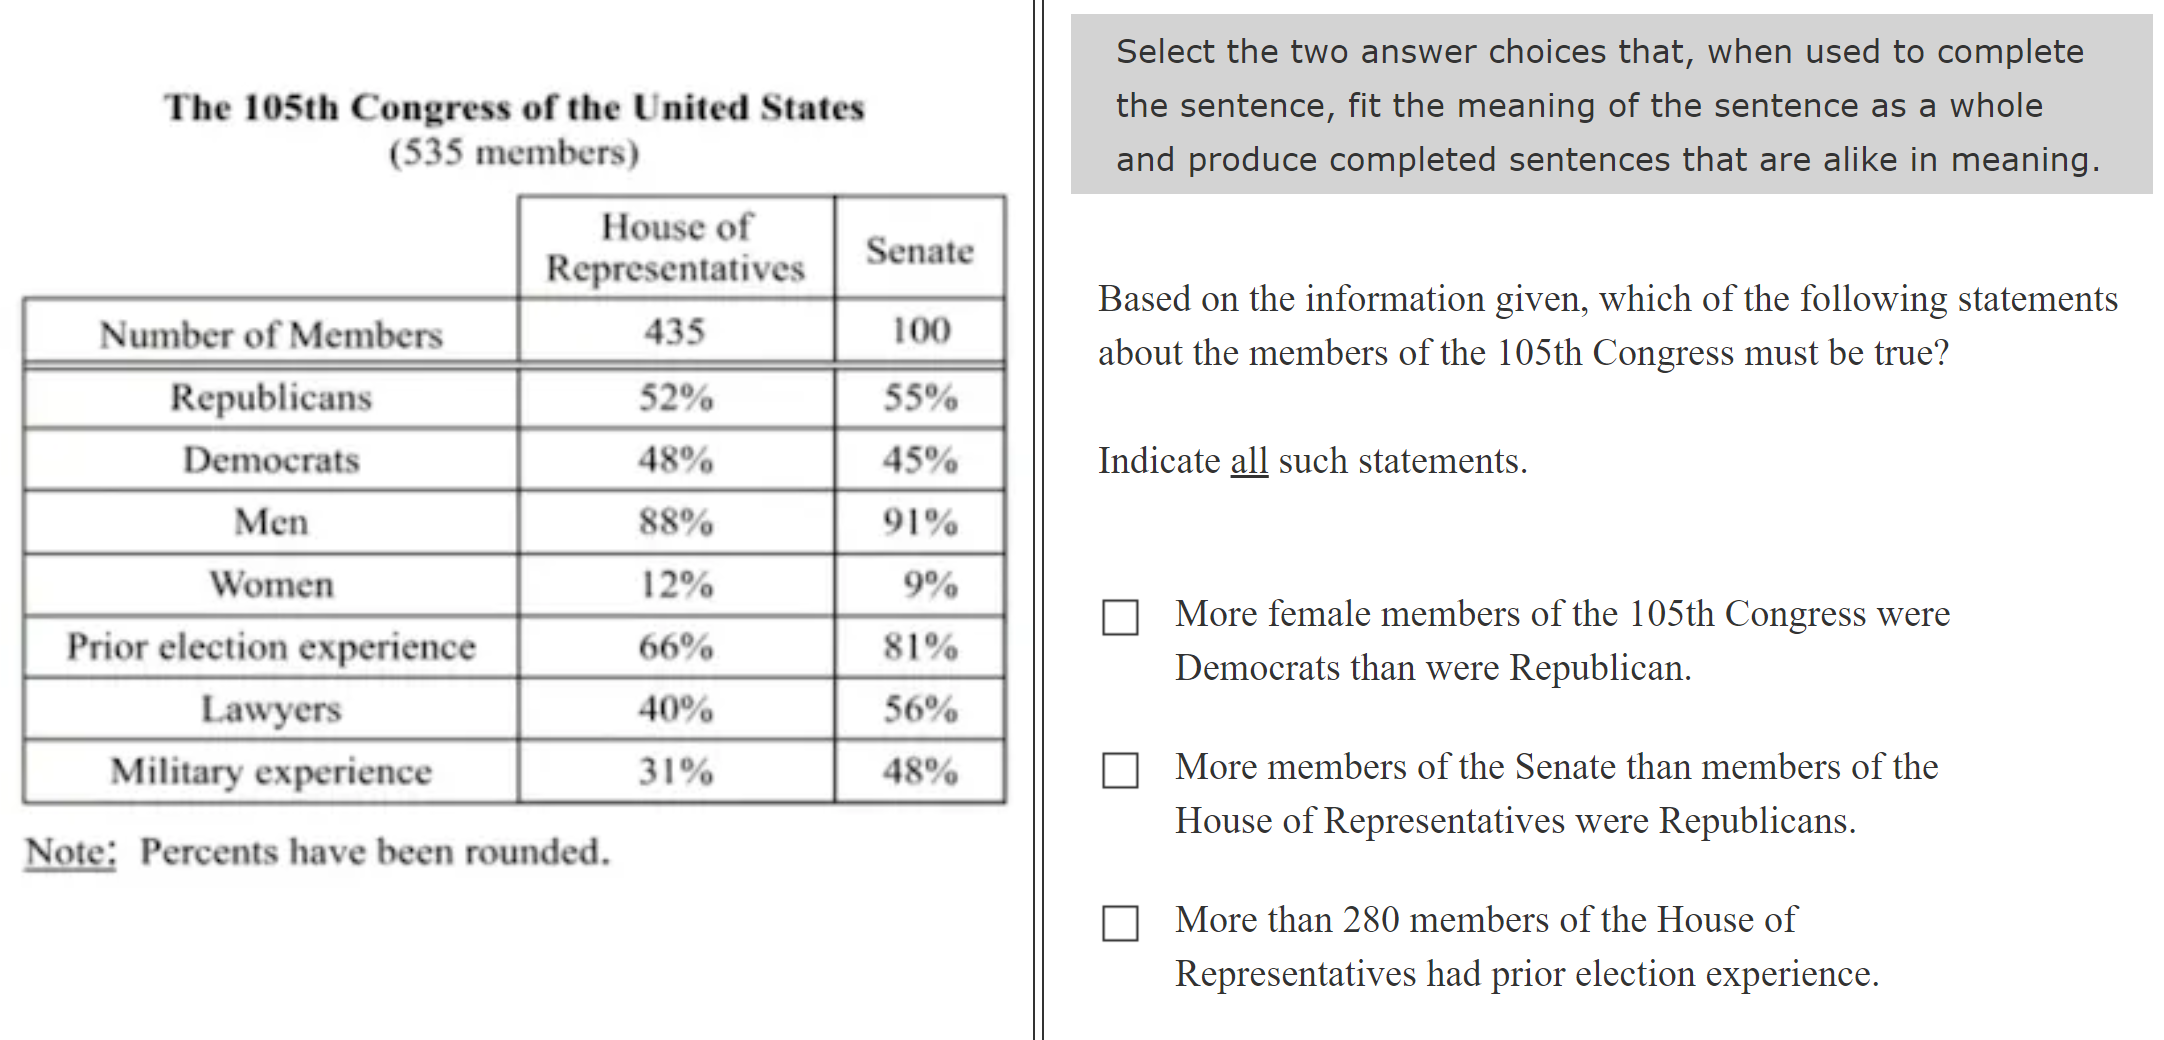The image size is (2164, 1040).
Task: Select the answer text about prior election experience
Action: click(1526, 946)
